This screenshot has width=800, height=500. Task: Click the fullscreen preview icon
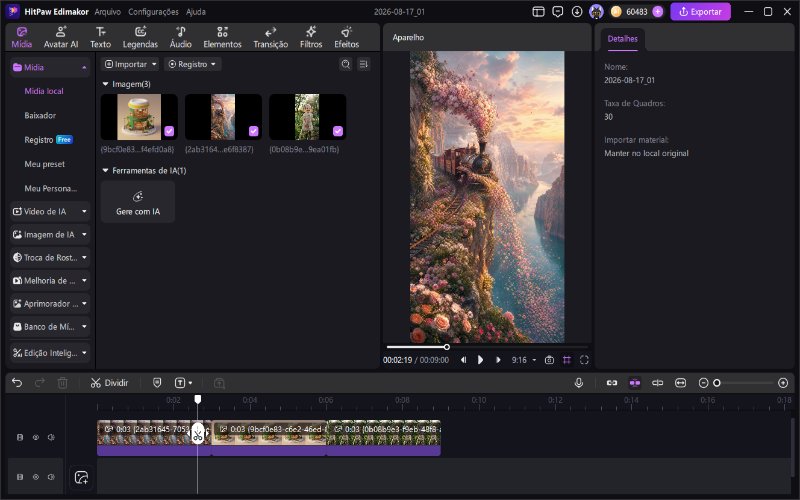584,360
